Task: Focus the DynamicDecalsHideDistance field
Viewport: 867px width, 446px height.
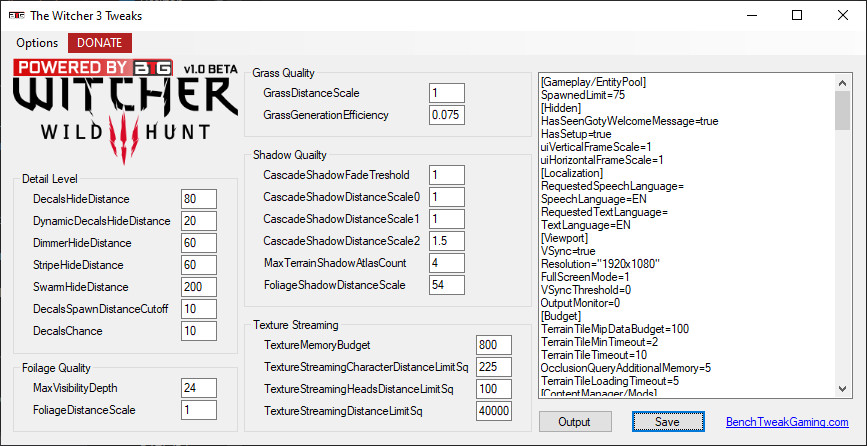Action: [199, 221]
